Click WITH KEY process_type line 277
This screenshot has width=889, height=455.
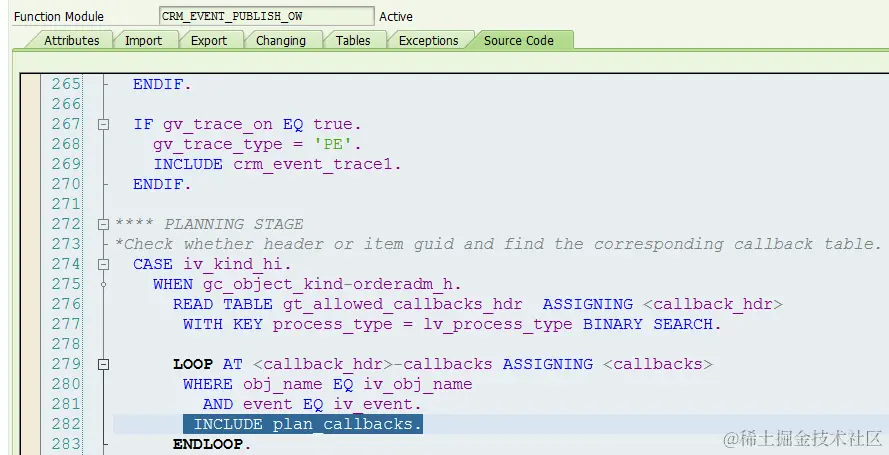[452, 324]
